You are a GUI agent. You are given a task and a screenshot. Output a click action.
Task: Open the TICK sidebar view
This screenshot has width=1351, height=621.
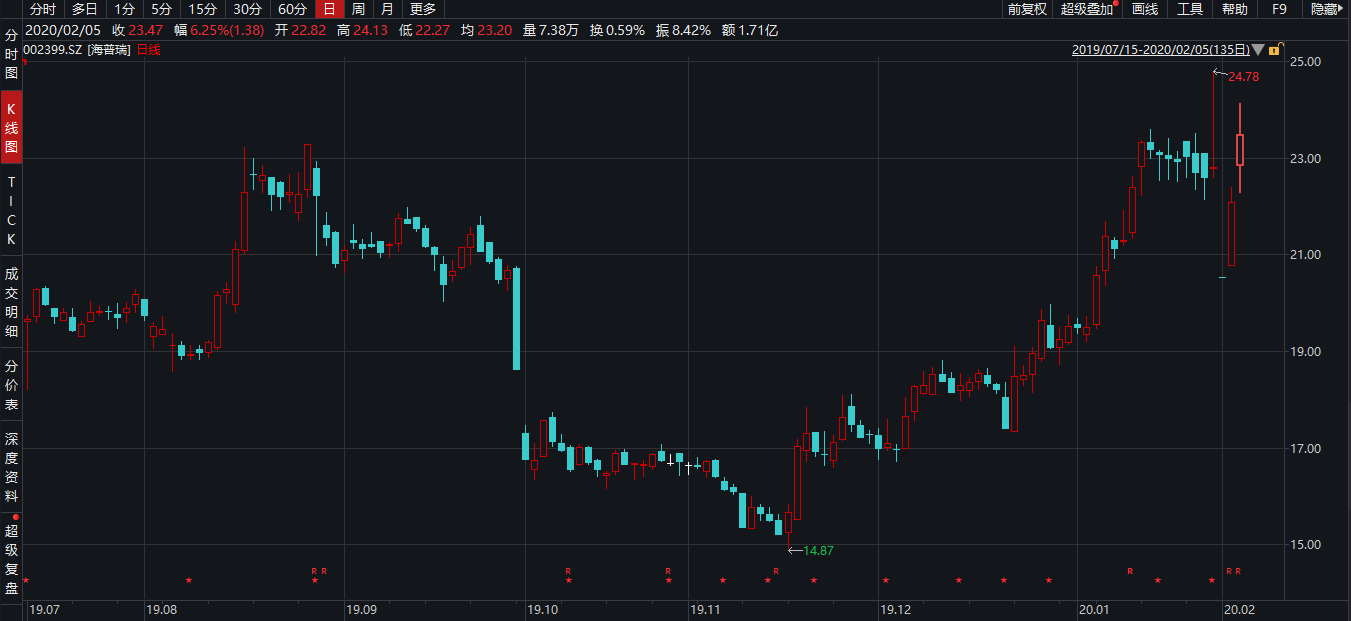12,211
